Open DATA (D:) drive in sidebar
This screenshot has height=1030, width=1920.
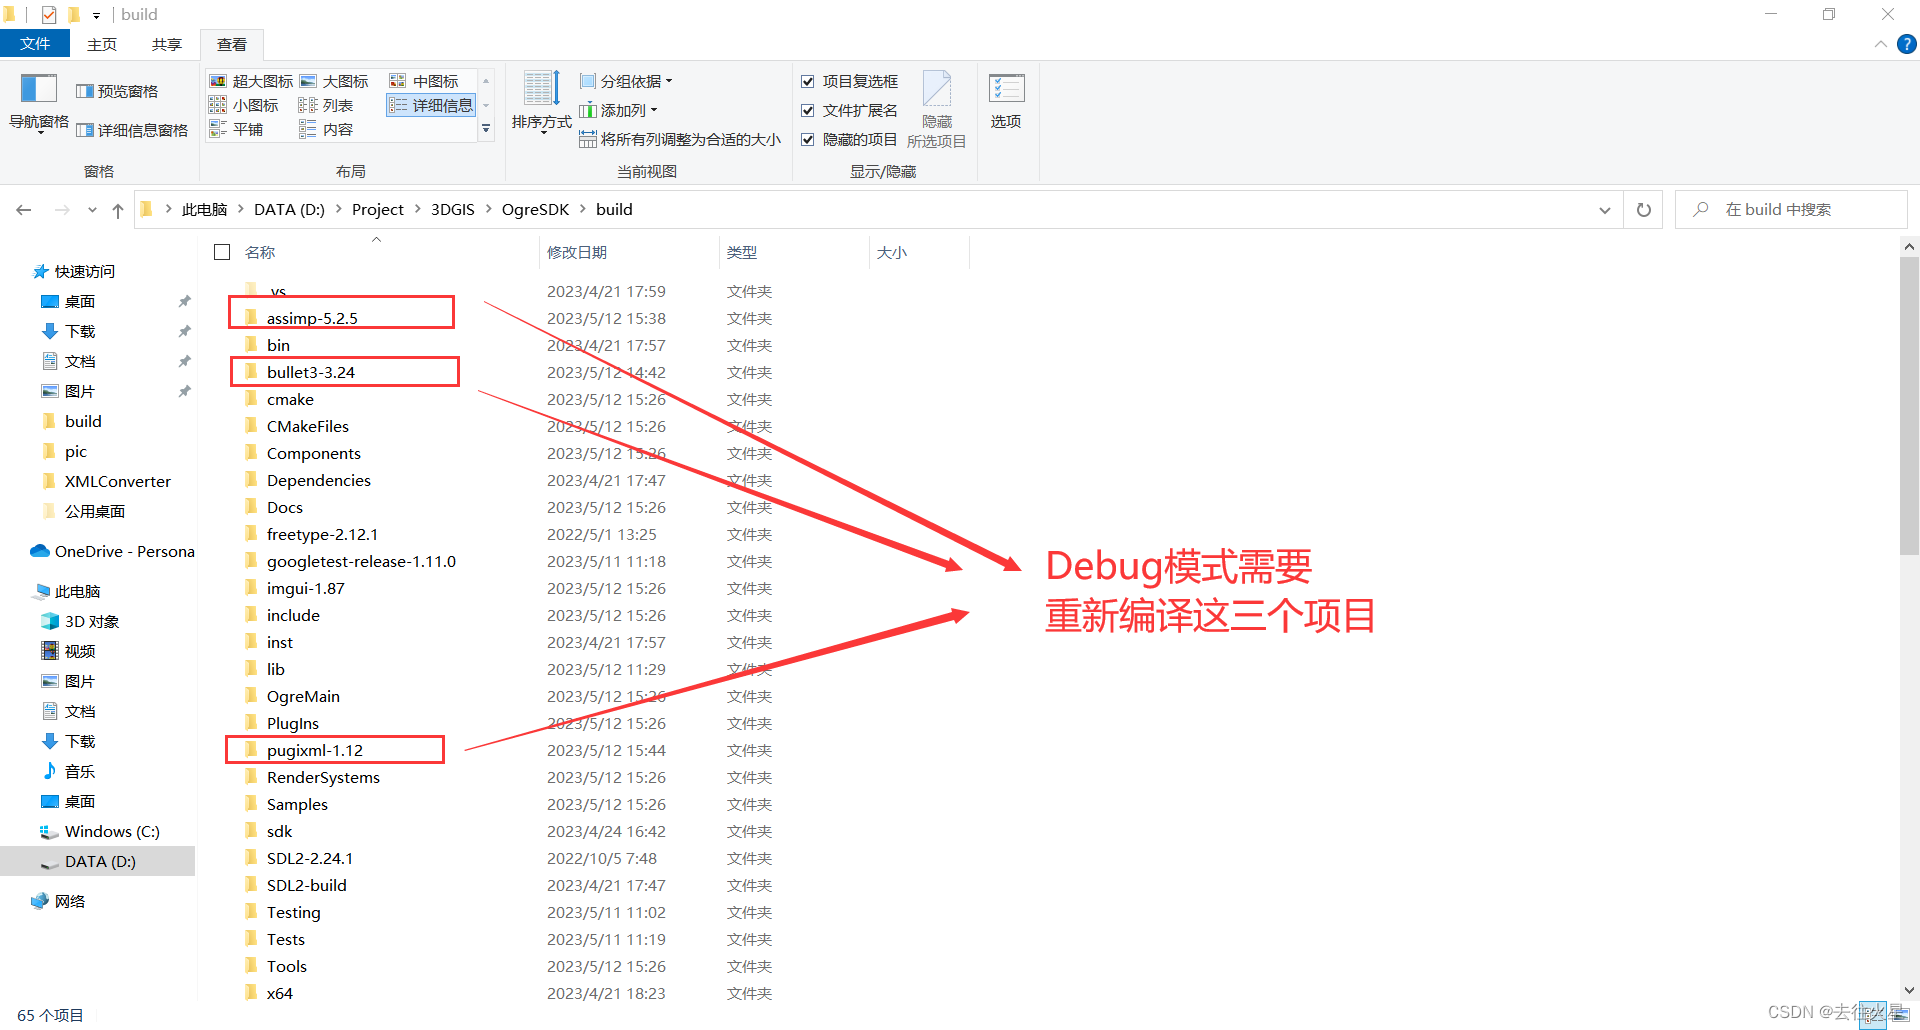pyautogui.click(x=98, y=861)
